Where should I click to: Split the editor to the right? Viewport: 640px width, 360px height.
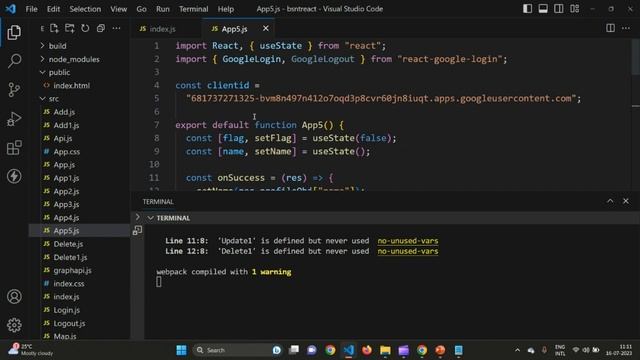[610, 28]
